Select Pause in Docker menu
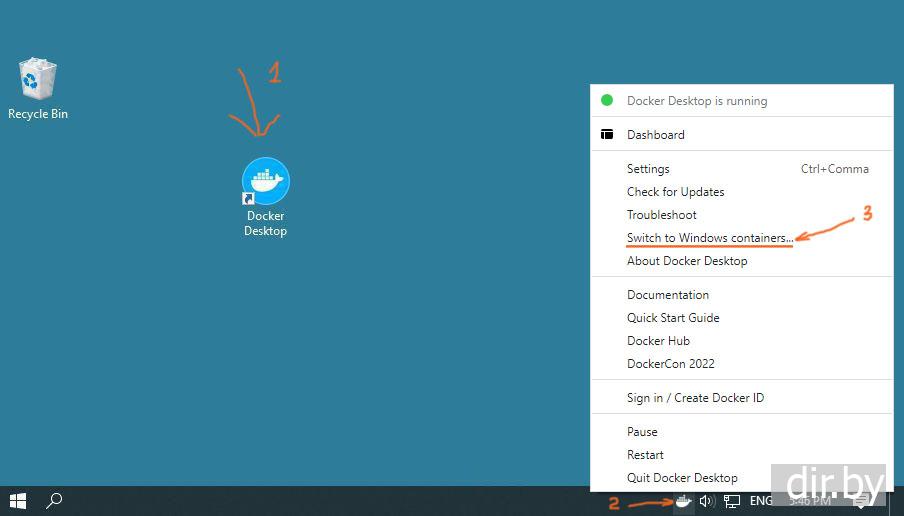904x516 pixels. pyautogui.click(x=742, y=432)
